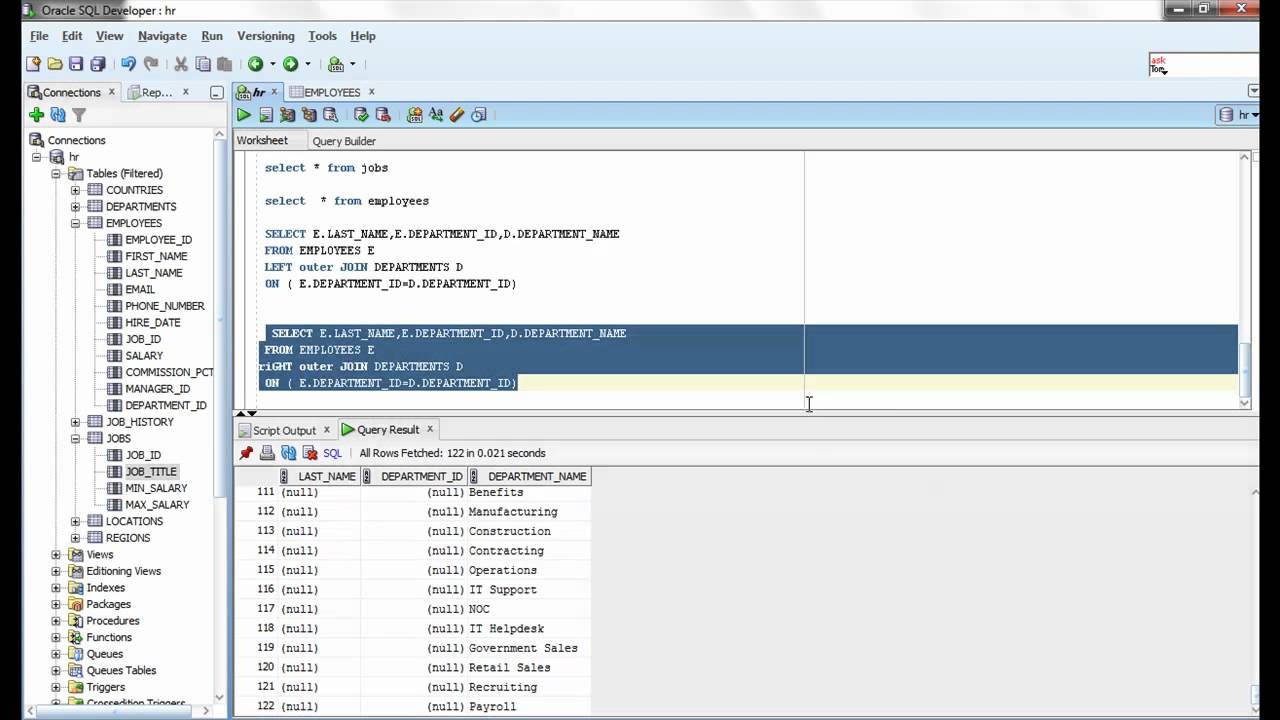Screen dimensions: 1280x720
Task: Open the SQL History icon
Action: (479, 115)
